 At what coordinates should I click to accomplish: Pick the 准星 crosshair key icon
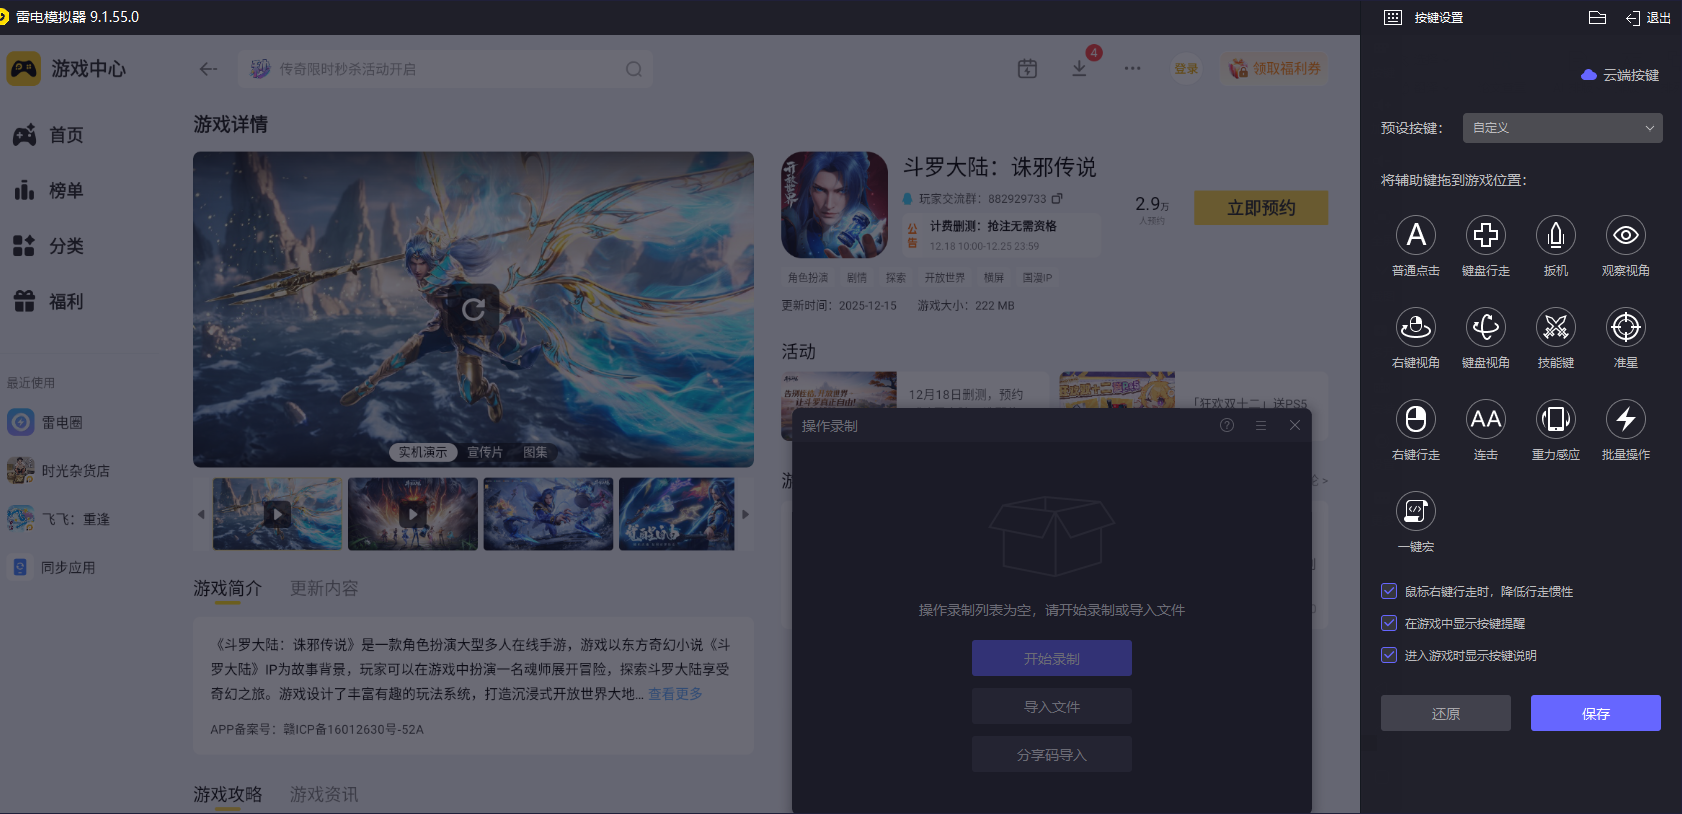point(1626,327)
